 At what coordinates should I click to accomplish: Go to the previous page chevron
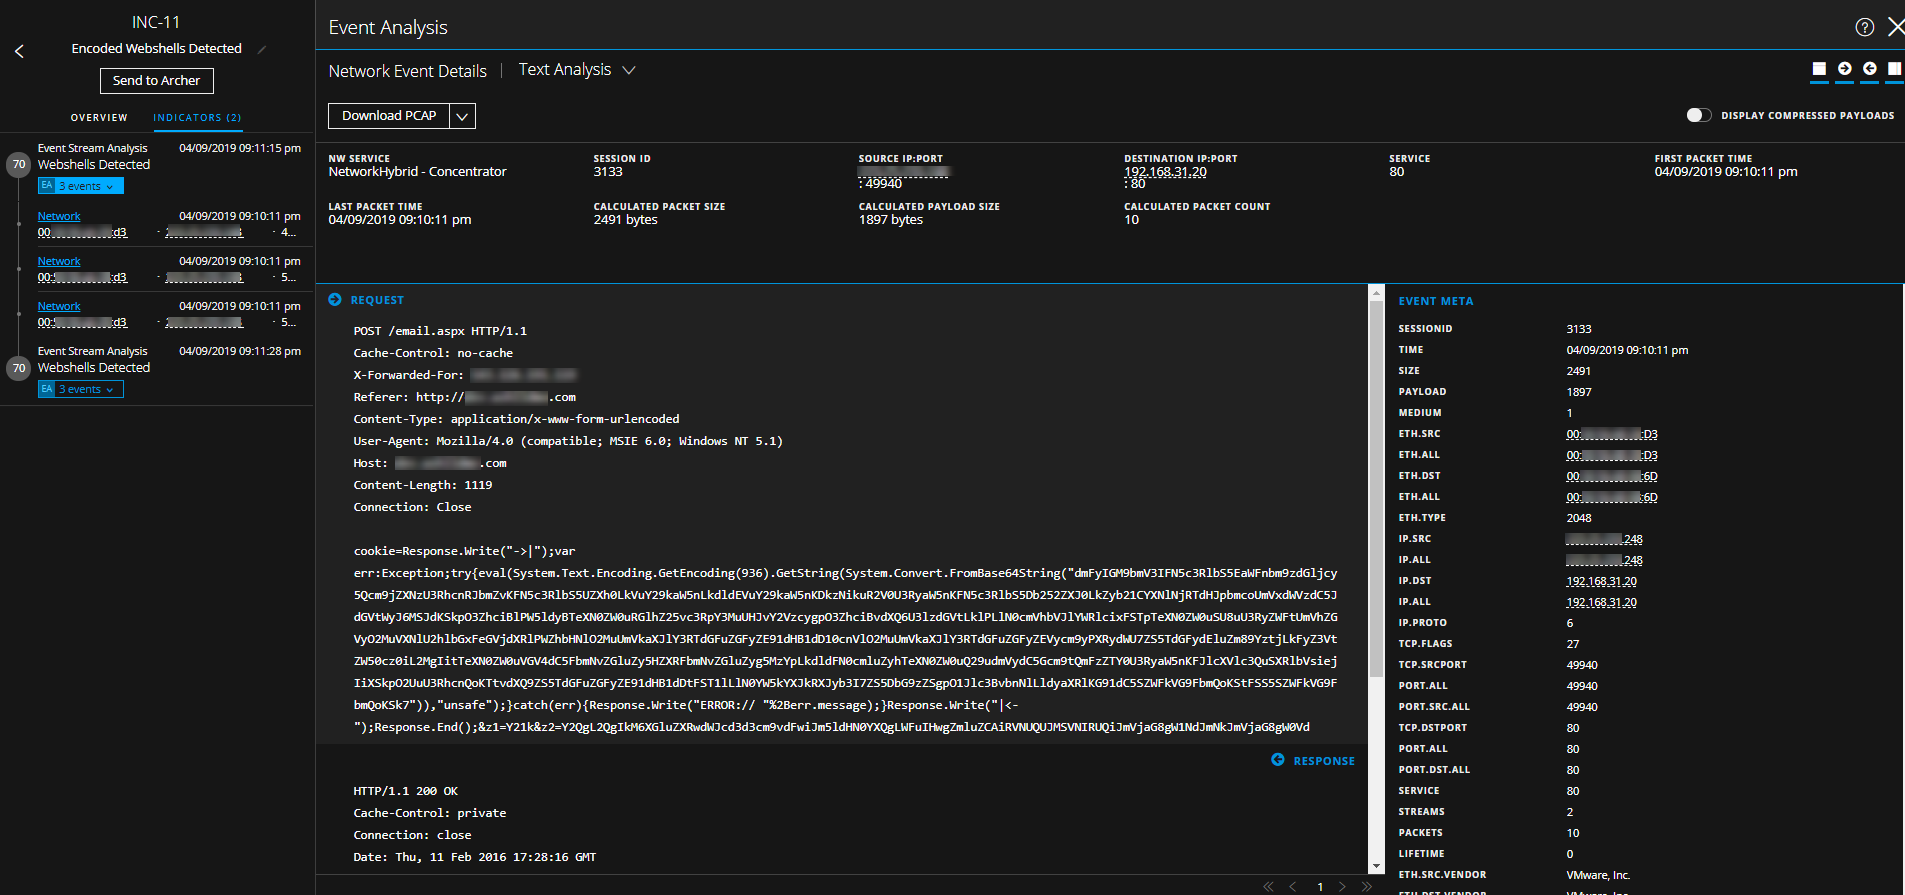click(x=1293, y=887)
